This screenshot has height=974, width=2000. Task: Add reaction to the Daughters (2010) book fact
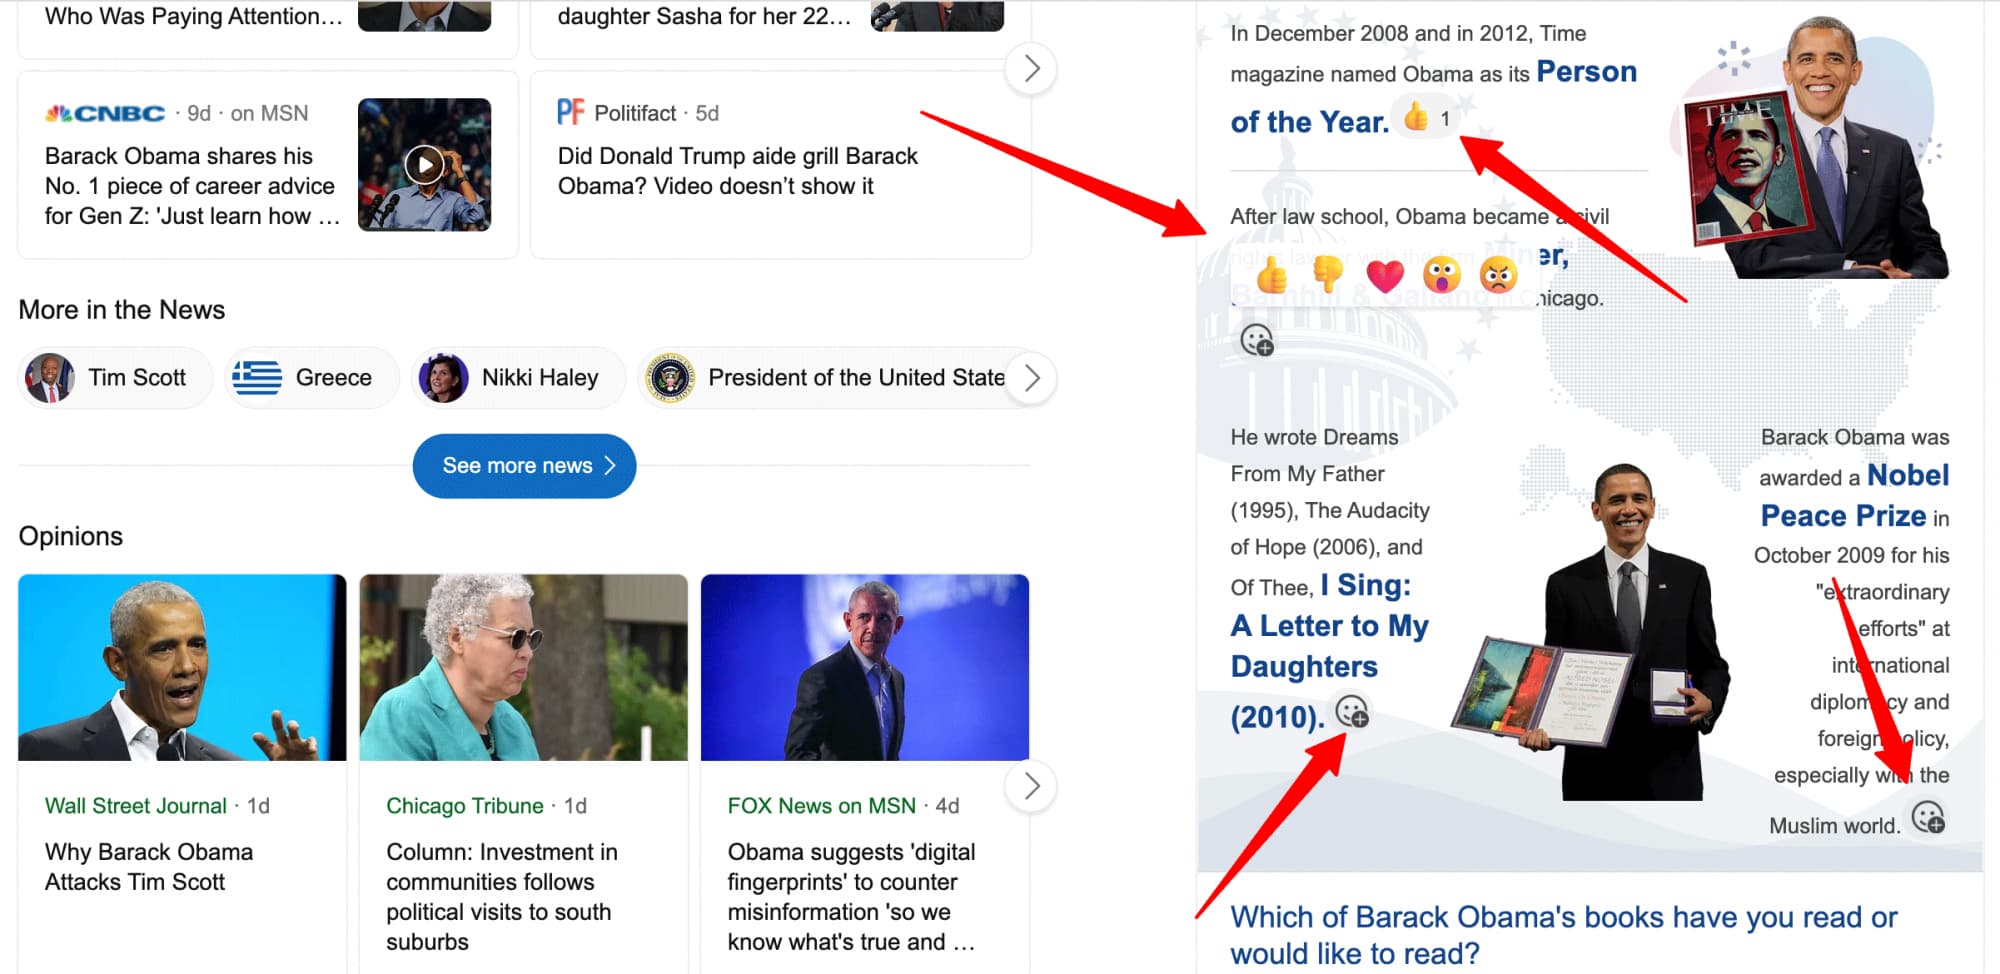point(1352,711)
